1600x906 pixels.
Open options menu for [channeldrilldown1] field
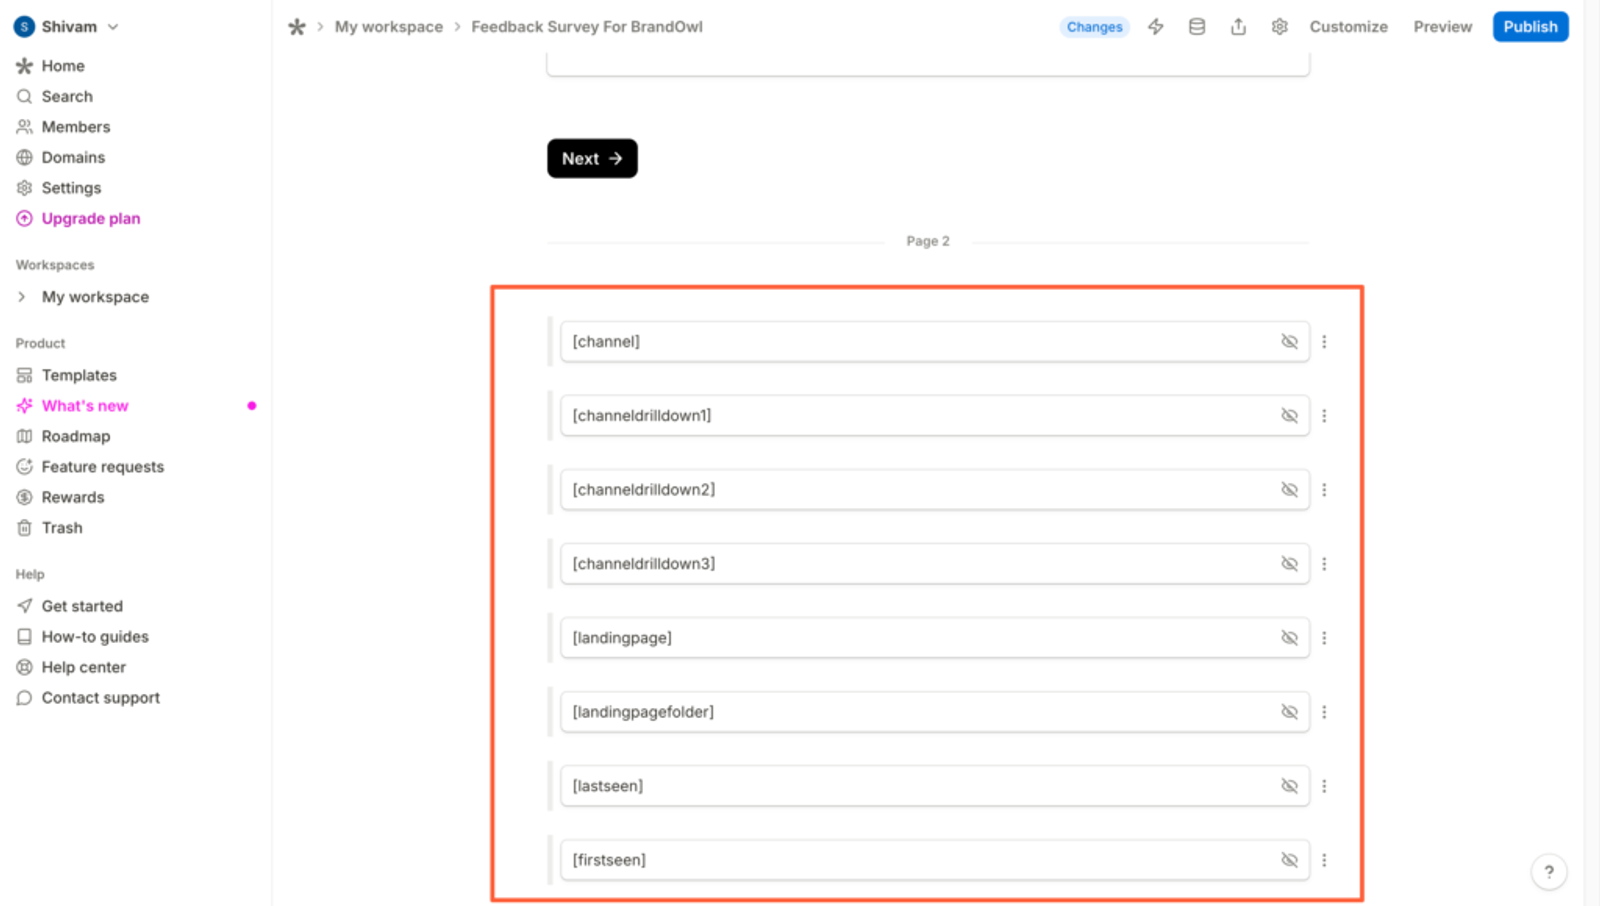(1324, 416)
